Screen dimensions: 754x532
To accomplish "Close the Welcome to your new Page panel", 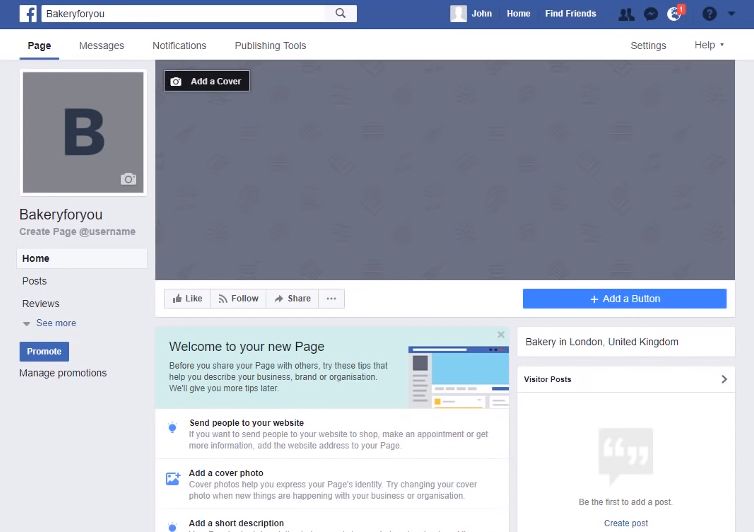I will (501, 335).
